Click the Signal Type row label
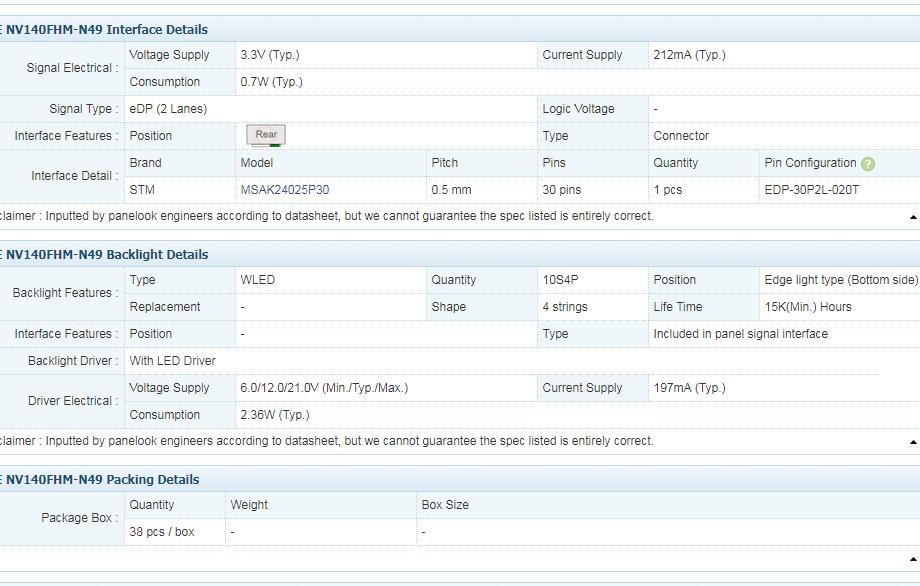Viewport: 920px width, 586px height. [x=84, y=109]
